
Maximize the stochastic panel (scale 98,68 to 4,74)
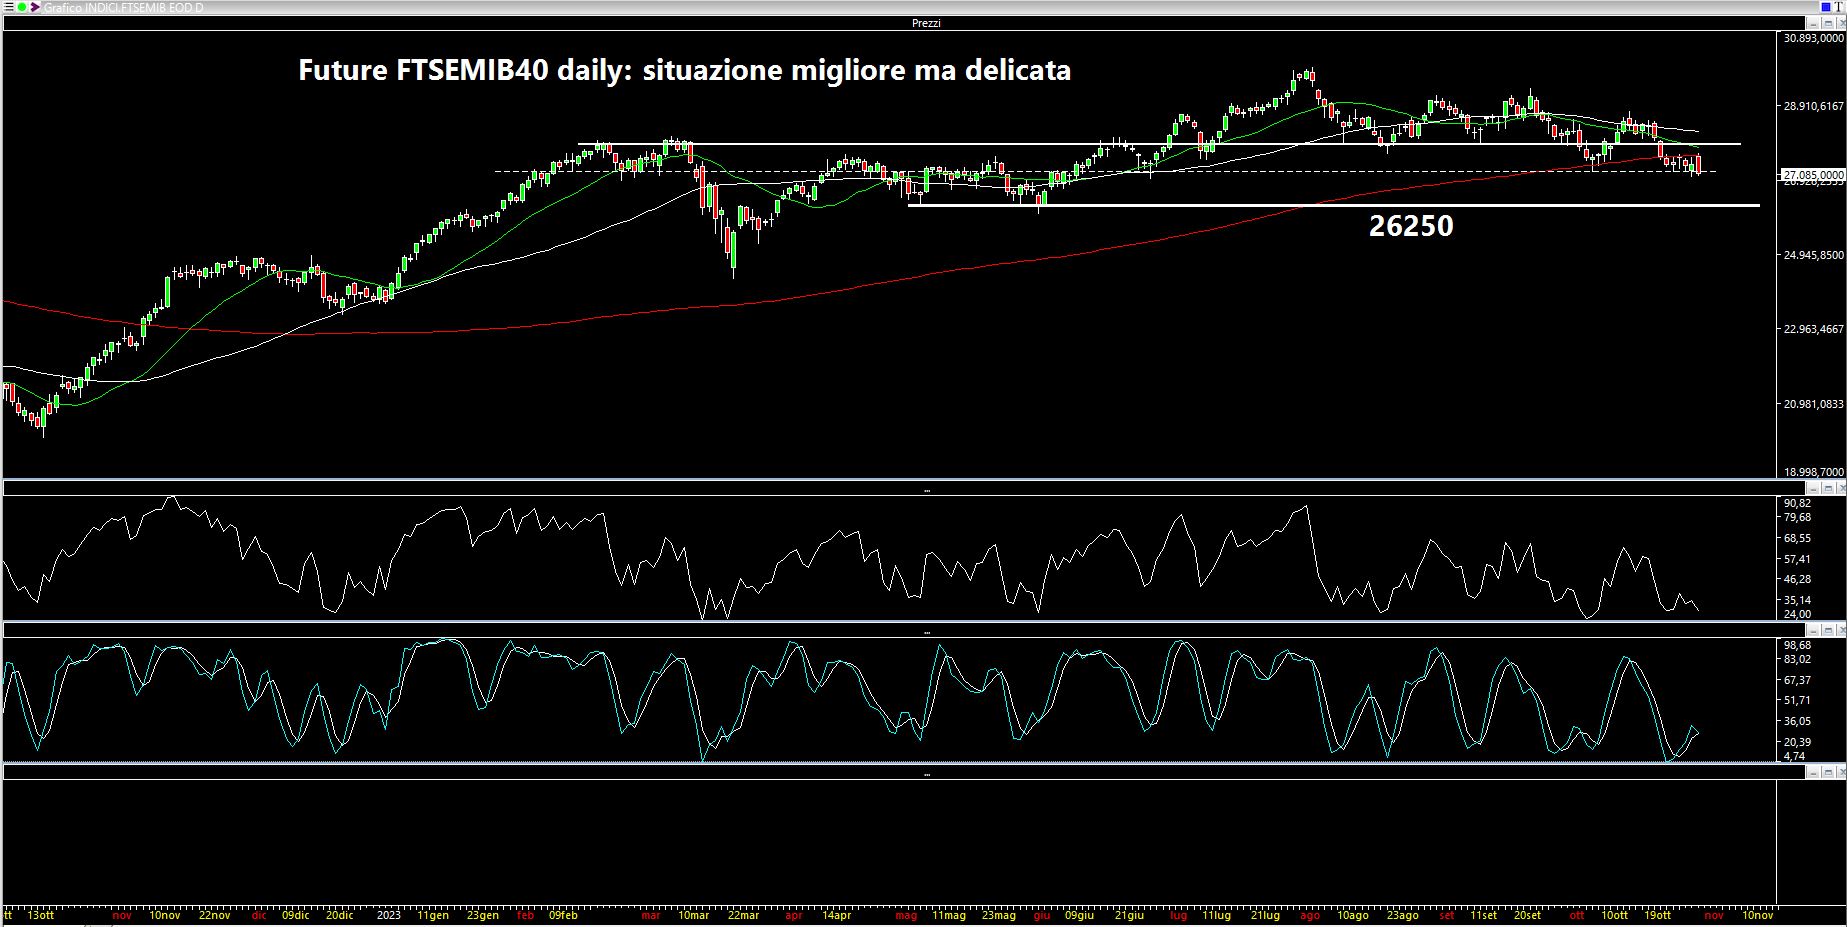coord(1826,630)
